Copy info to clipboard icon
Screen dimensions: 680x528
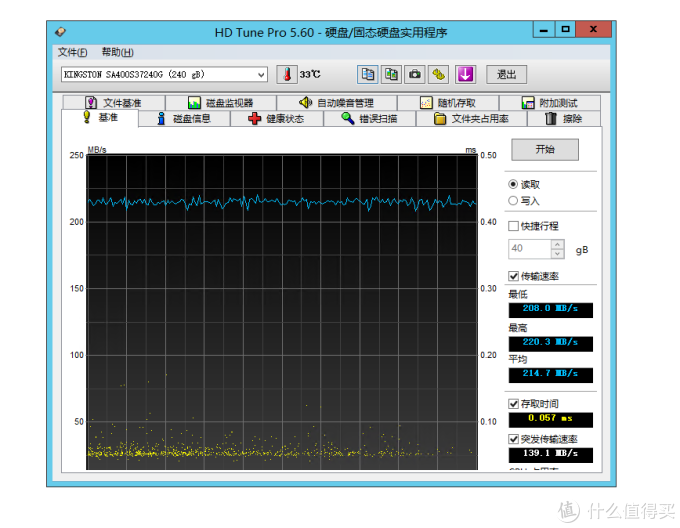coord(367,75)
